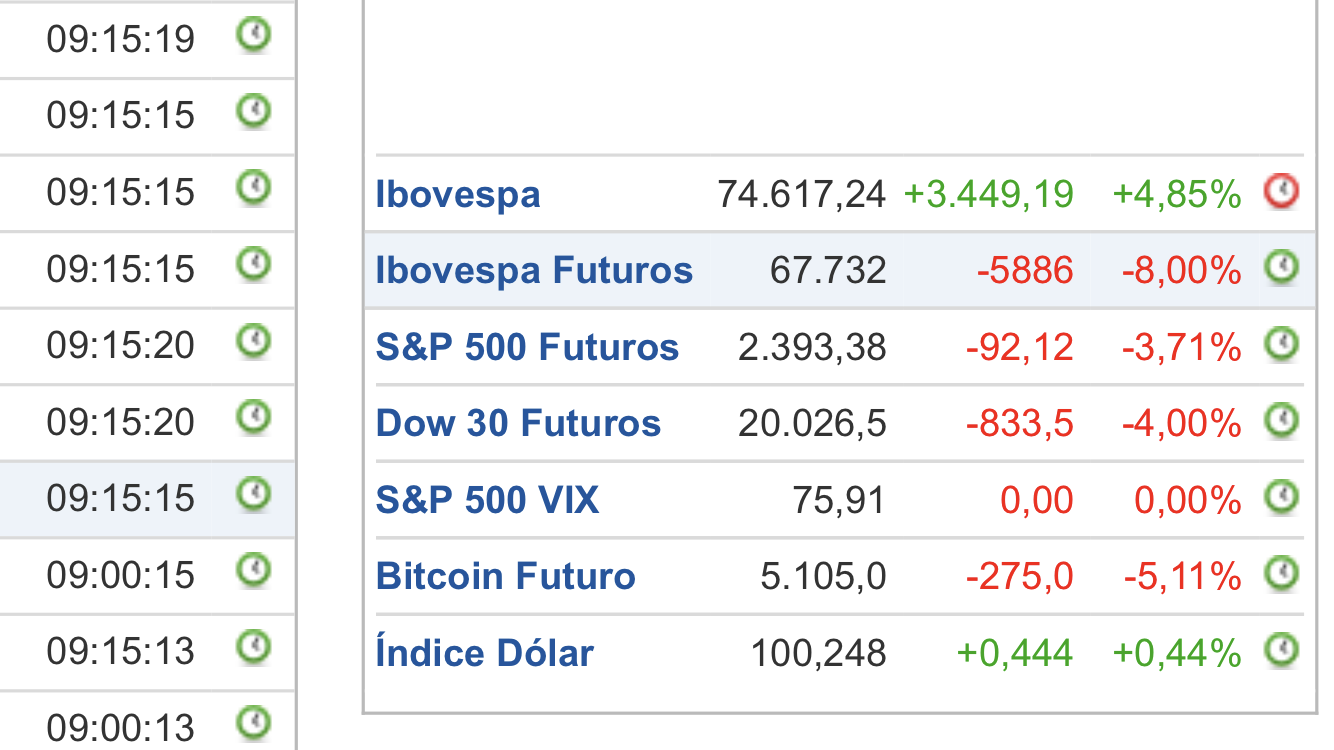Open the Ibovespa index link
1334x750 pixels.
(x=458, y=194)
